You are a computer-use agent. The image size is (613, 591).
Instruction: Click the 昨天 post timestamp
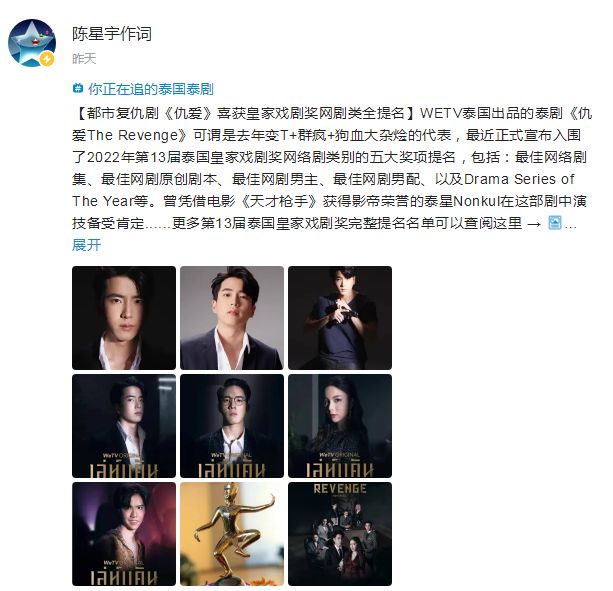(84, 59)
